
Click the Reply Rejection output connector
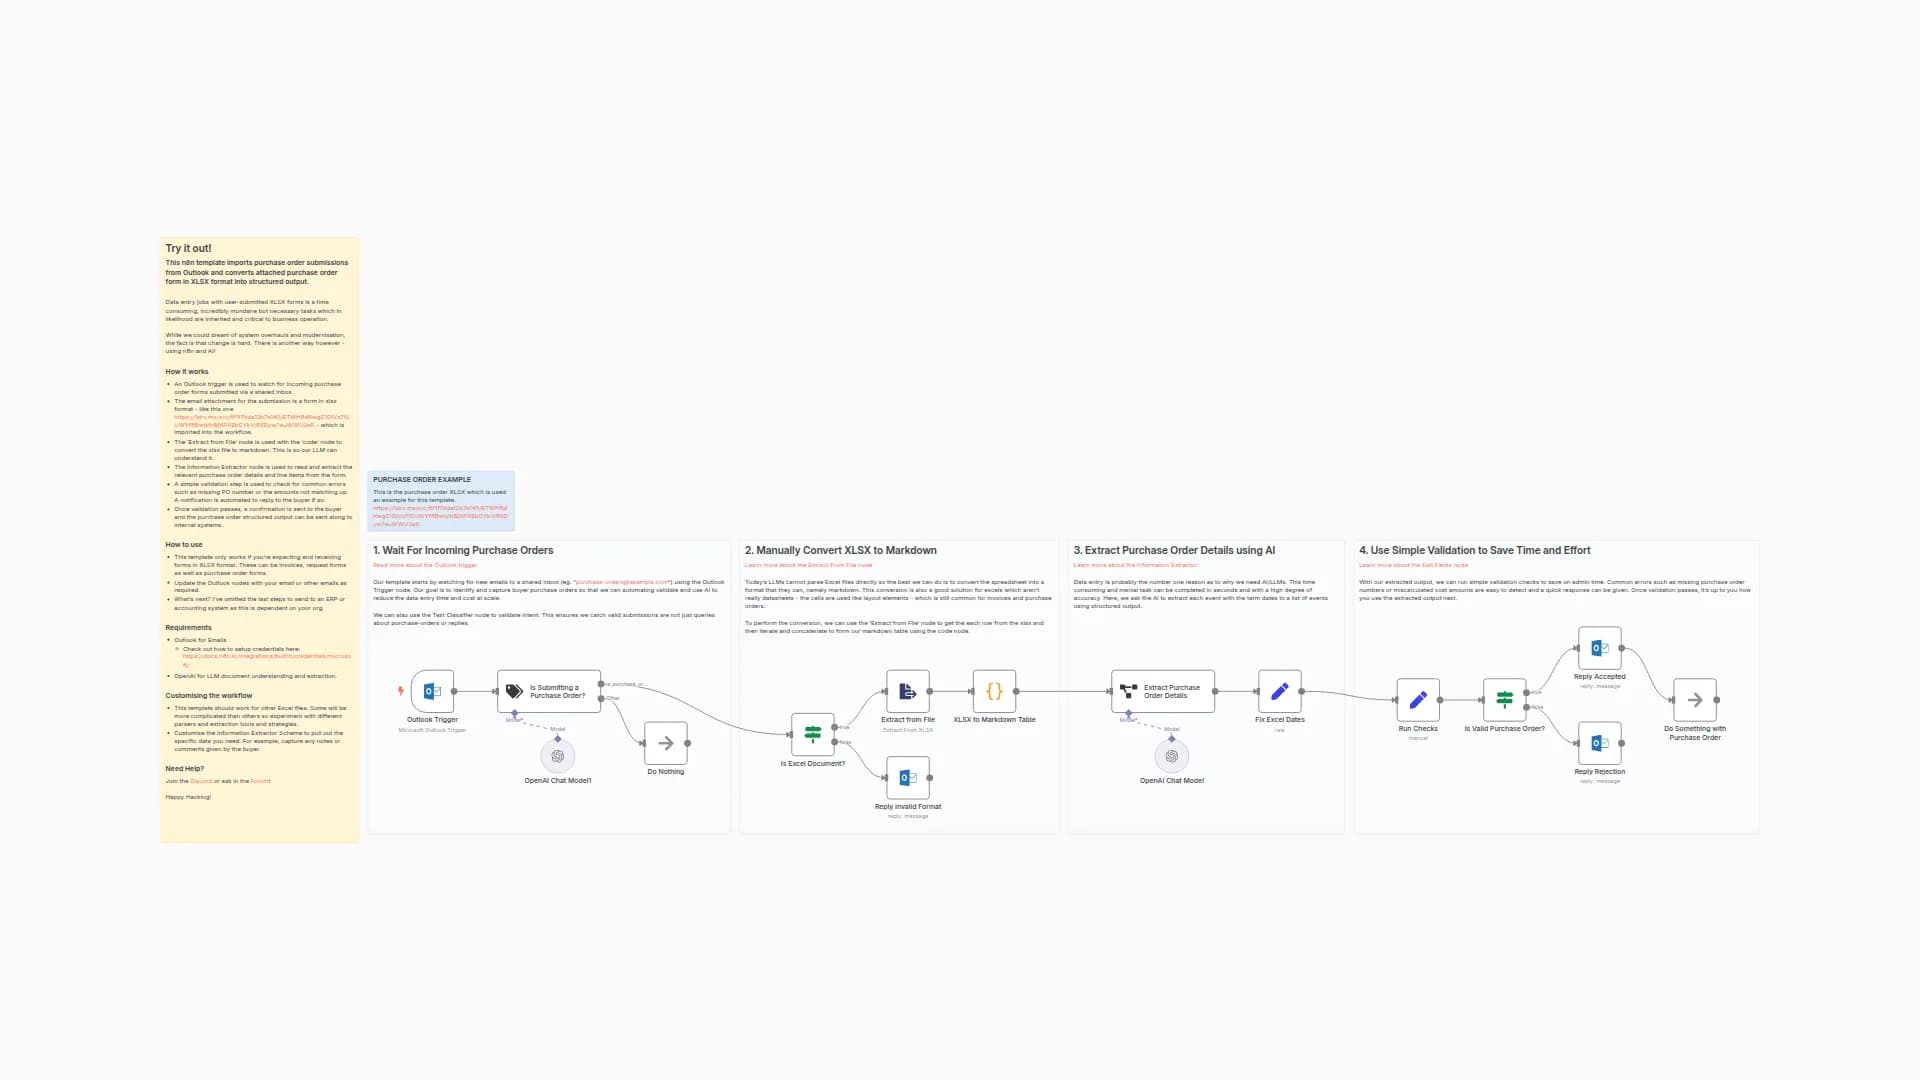pyautogui.click(x=1622, y=743)
